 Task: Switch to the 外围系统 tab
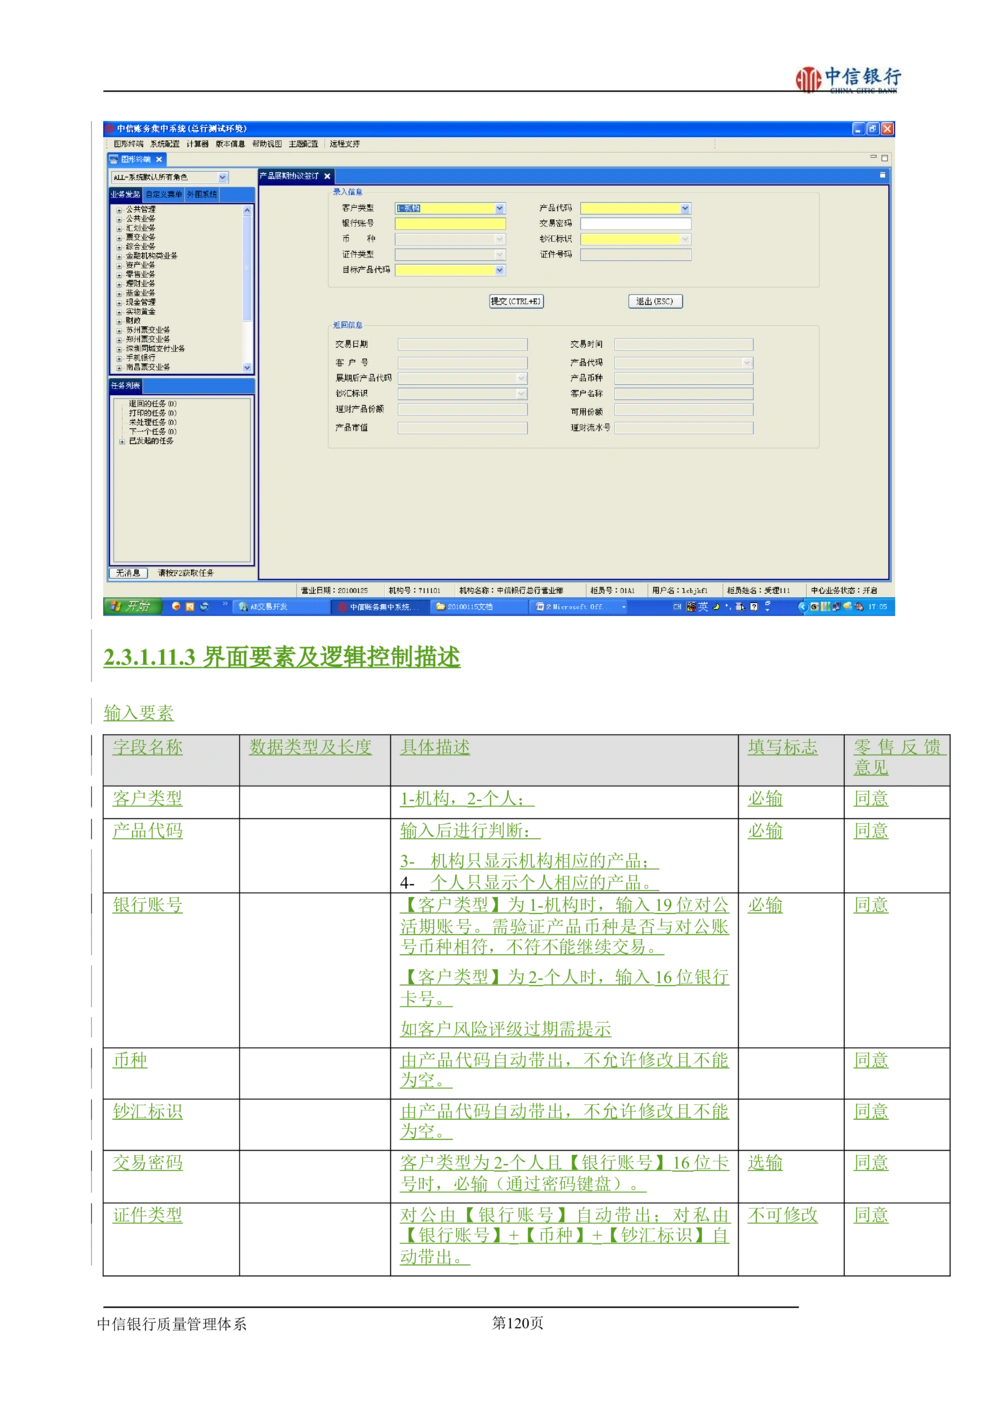(x=202, y=195)
